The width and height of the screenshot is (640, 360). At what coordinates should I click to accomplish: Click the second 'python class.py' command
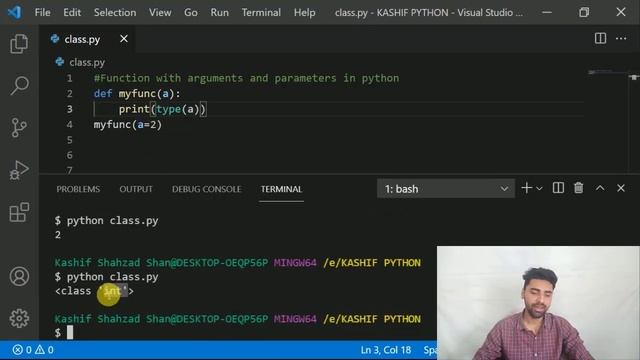pyautogui.click(x=112, y=277)
